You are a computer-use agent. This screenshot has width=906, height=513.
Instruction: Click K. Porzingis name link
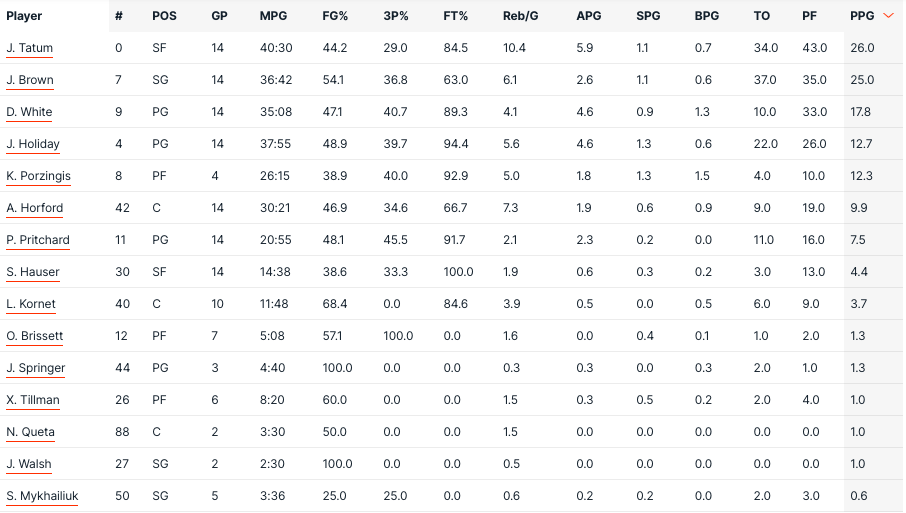tap(38, 176)
